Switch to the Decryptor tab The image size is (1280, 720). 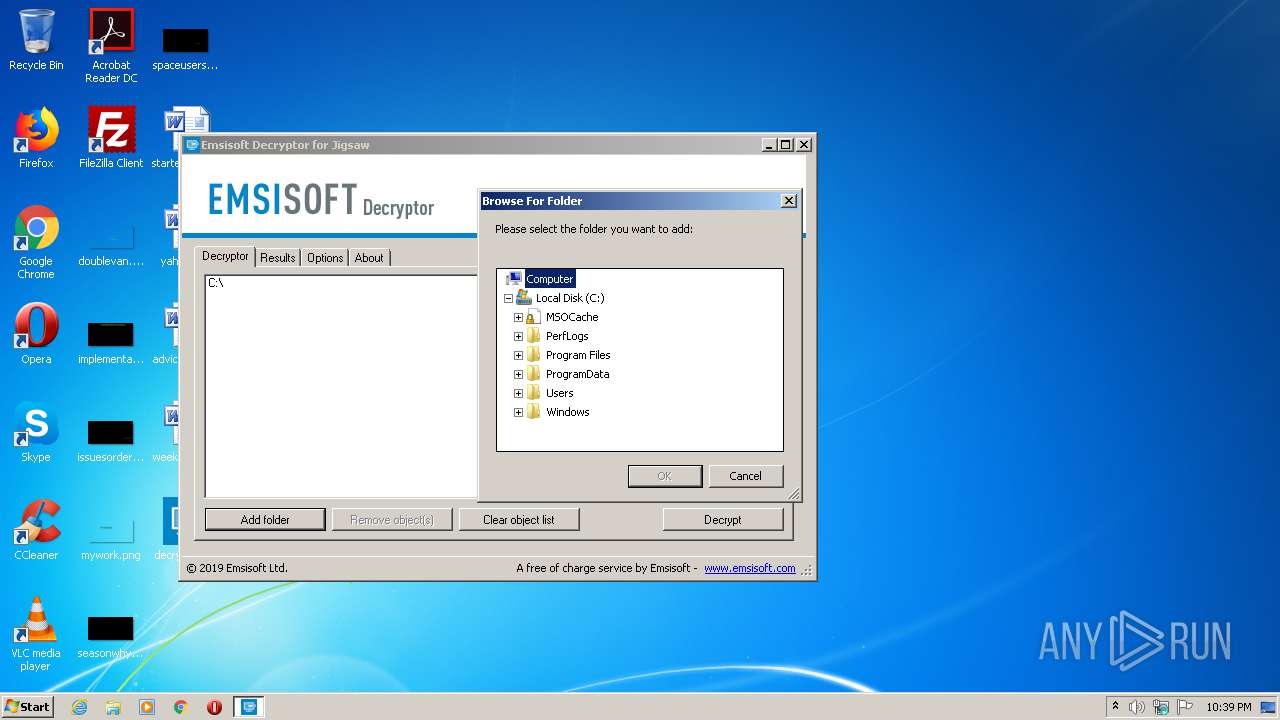coord(225,256)
